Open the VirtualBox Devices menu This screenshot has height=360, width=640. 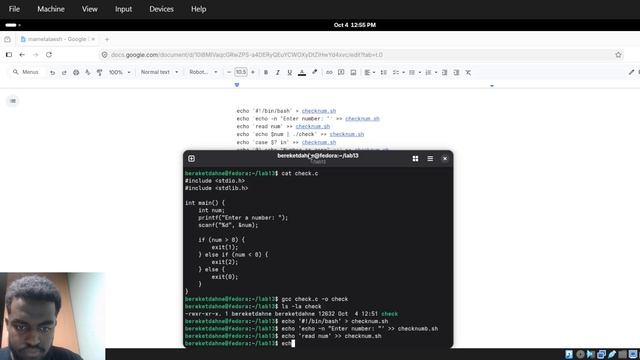click(161, 9)
